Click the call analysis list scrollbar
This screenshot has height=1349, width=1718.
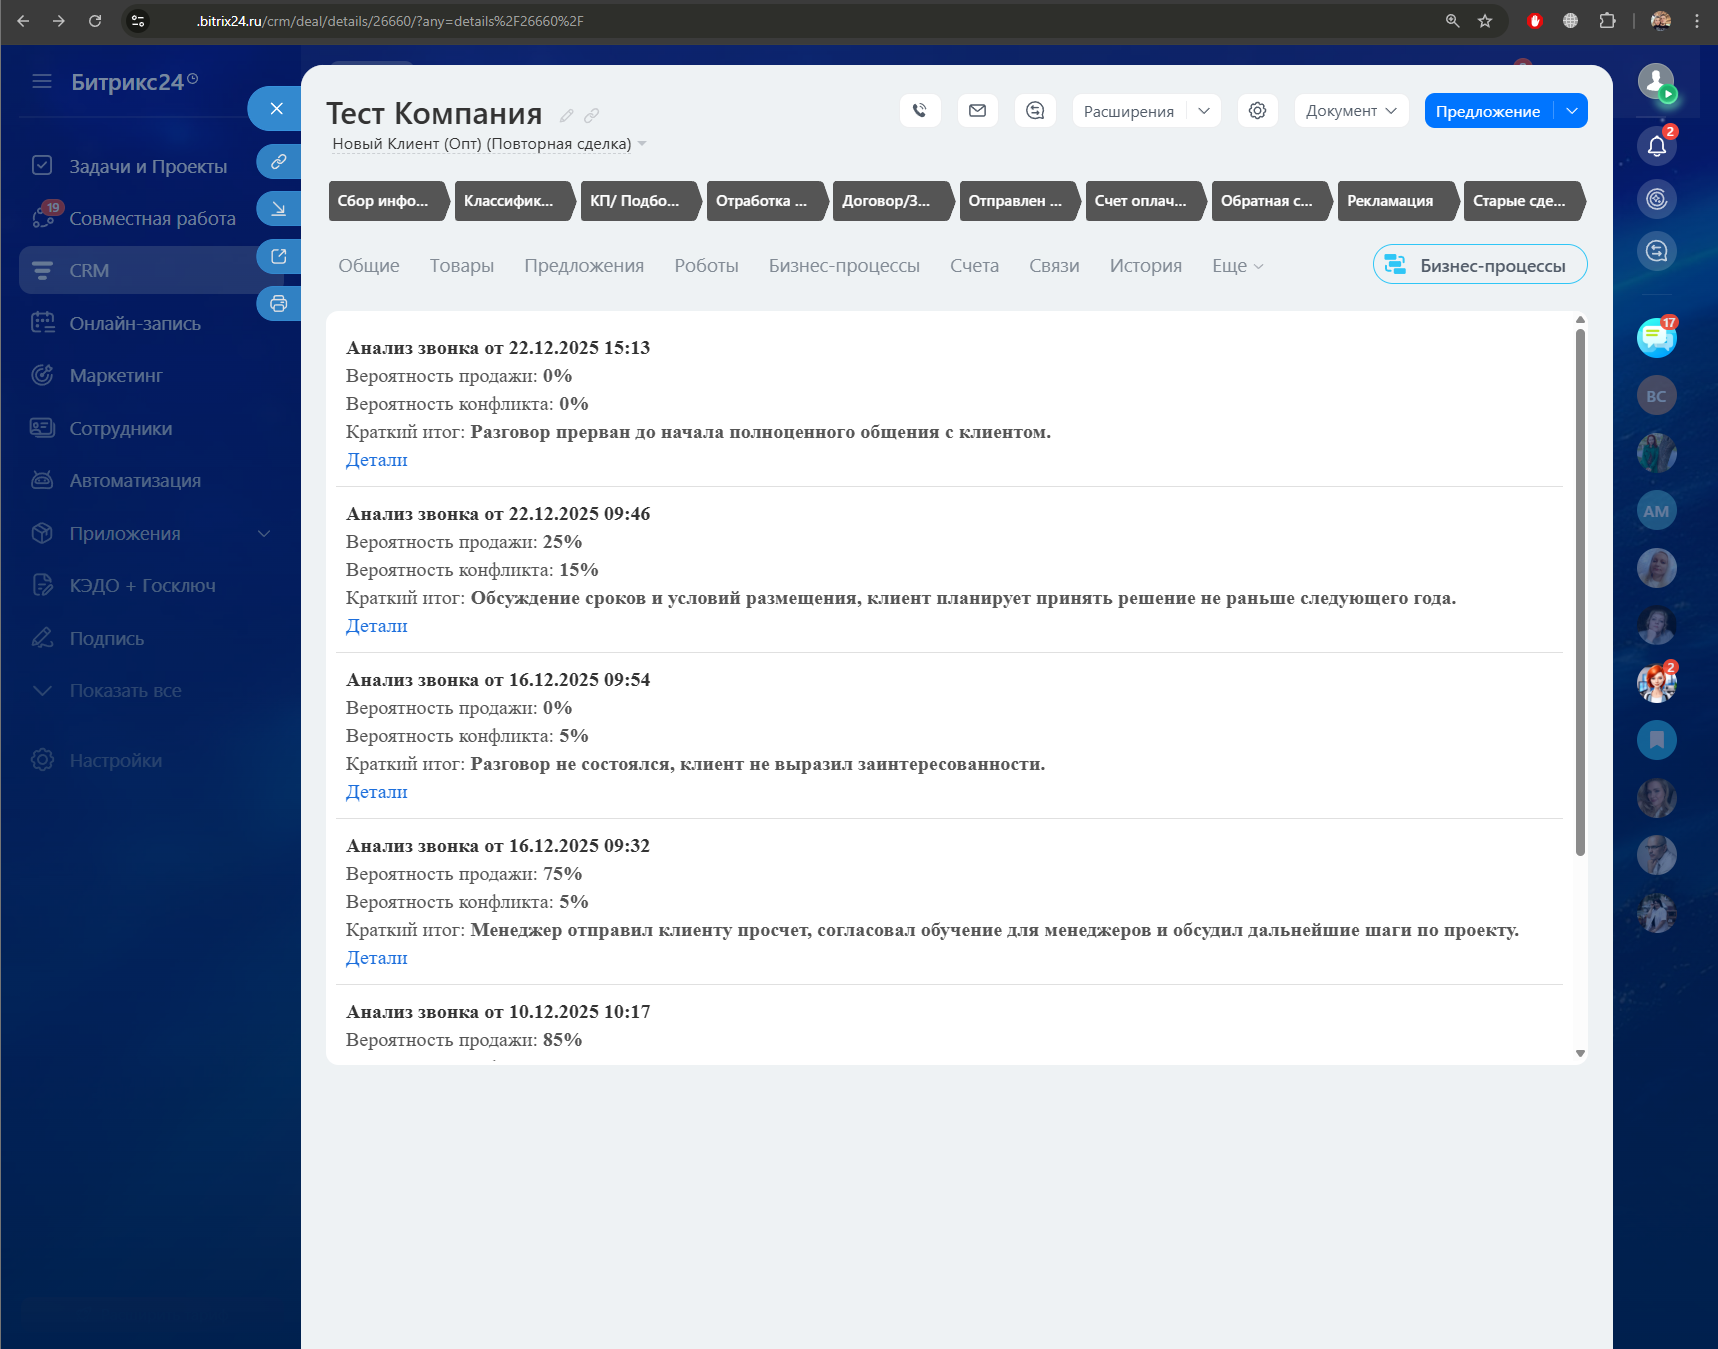[1580, 590]
